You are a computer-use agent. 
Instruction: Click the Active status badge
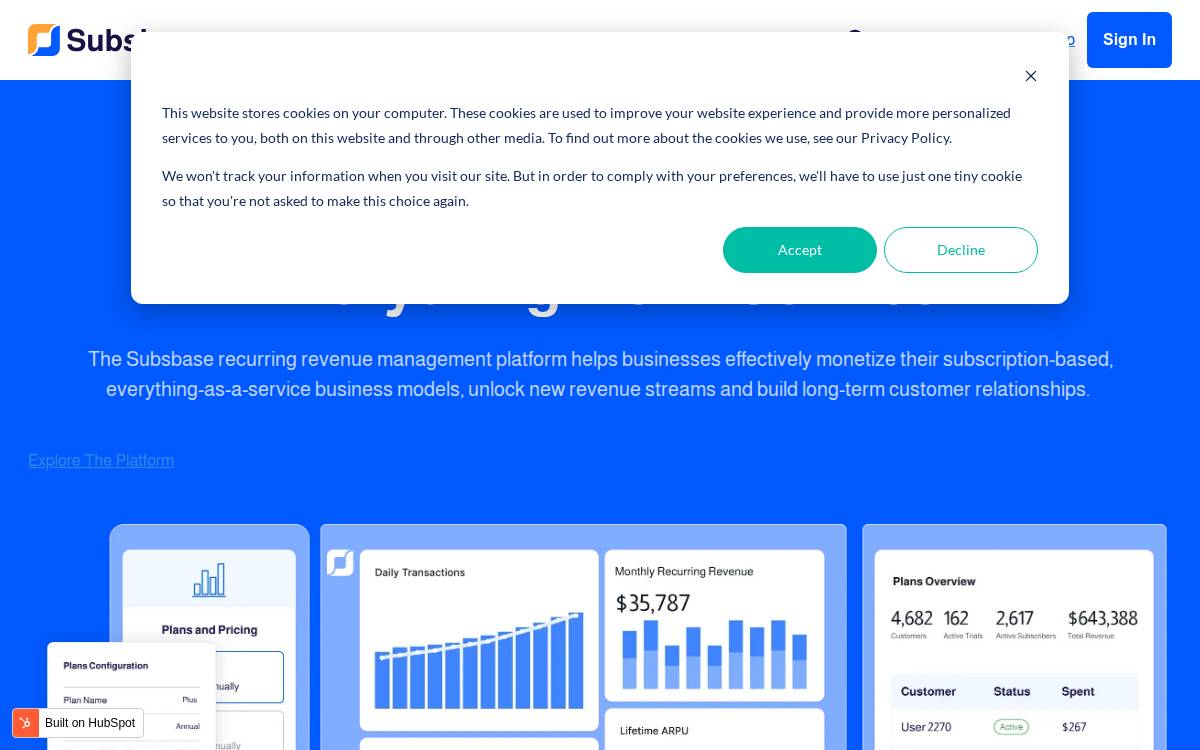click(x=1011, y=727)
